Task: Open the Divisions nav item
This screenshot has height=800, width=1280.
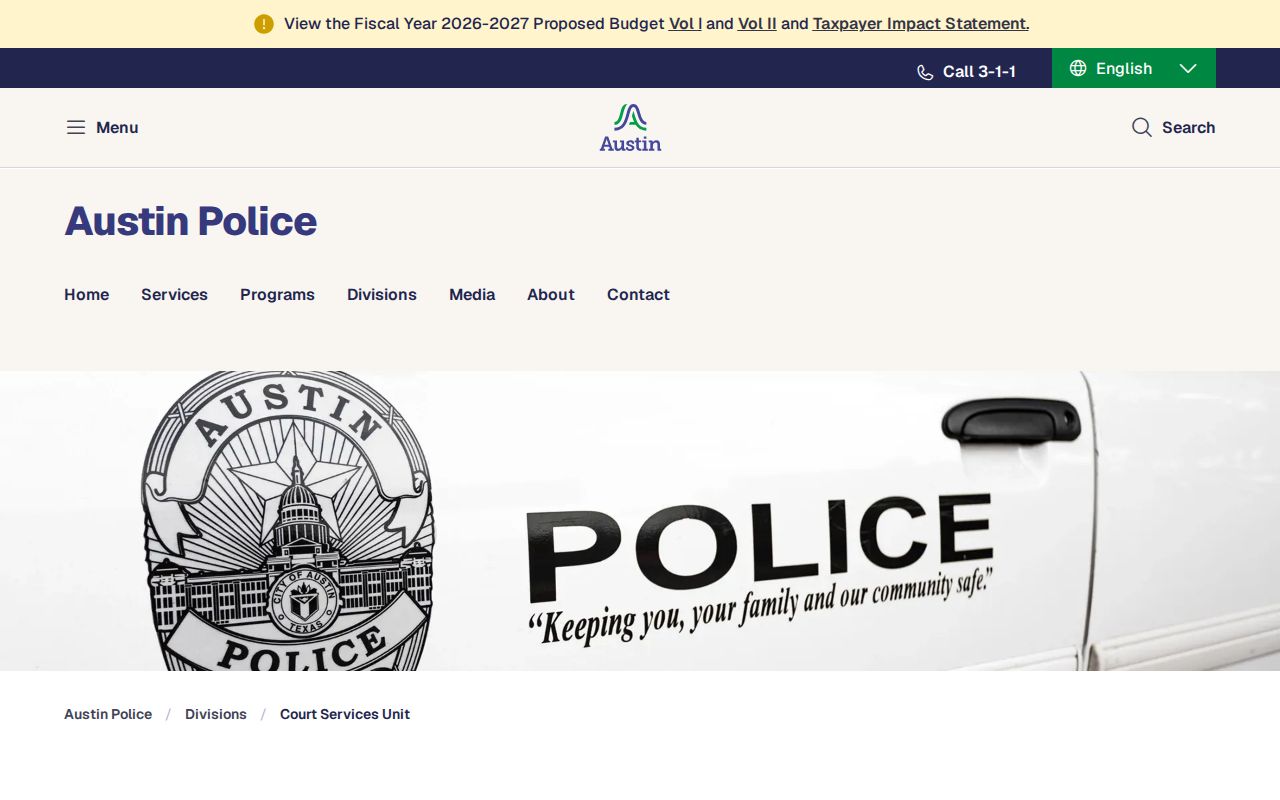Action: pyautogui.click(x=382, y=294)
